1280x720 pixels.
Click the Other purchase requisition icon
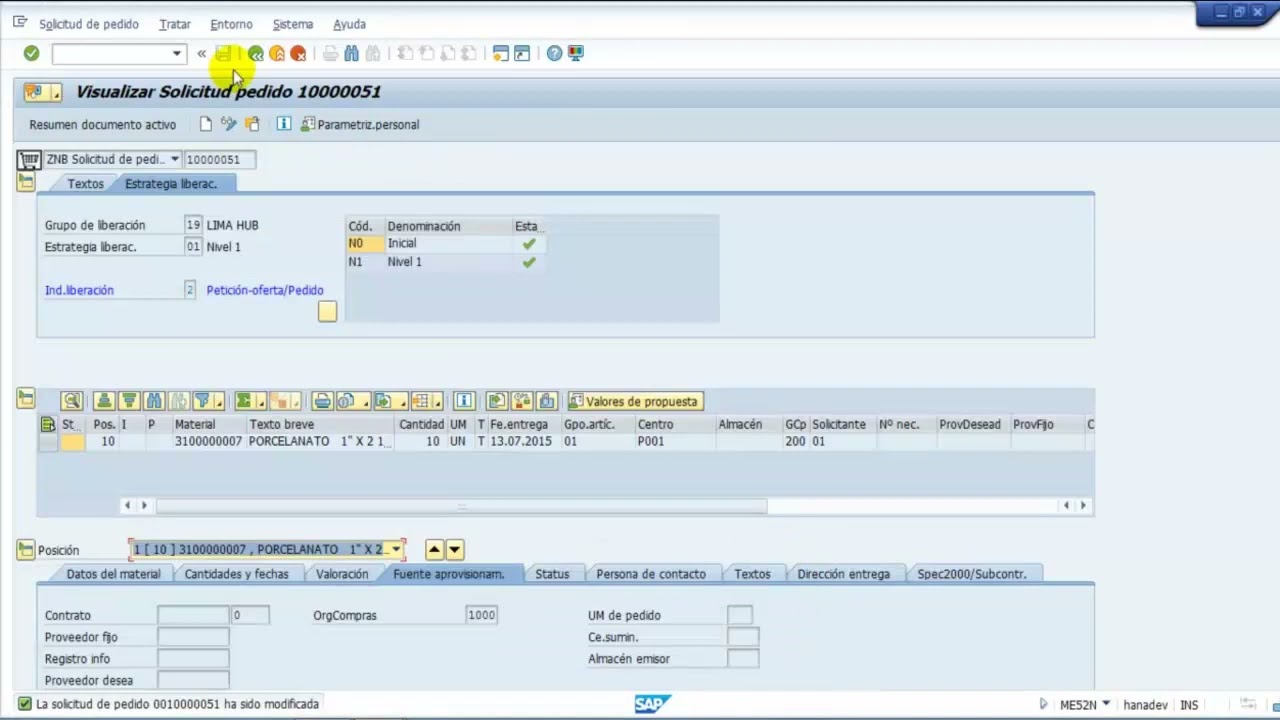pyautogui.click(x=252, y=124)
